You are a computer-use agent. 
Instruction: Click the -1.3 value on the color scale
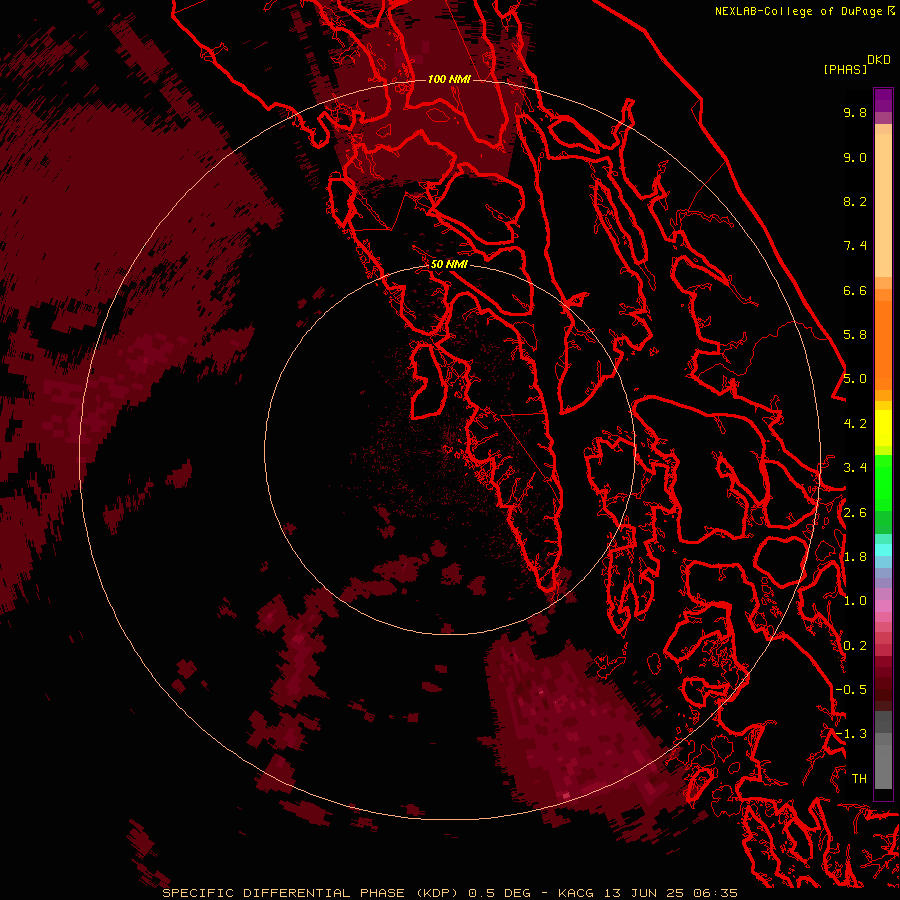click(x=851, y=734)
